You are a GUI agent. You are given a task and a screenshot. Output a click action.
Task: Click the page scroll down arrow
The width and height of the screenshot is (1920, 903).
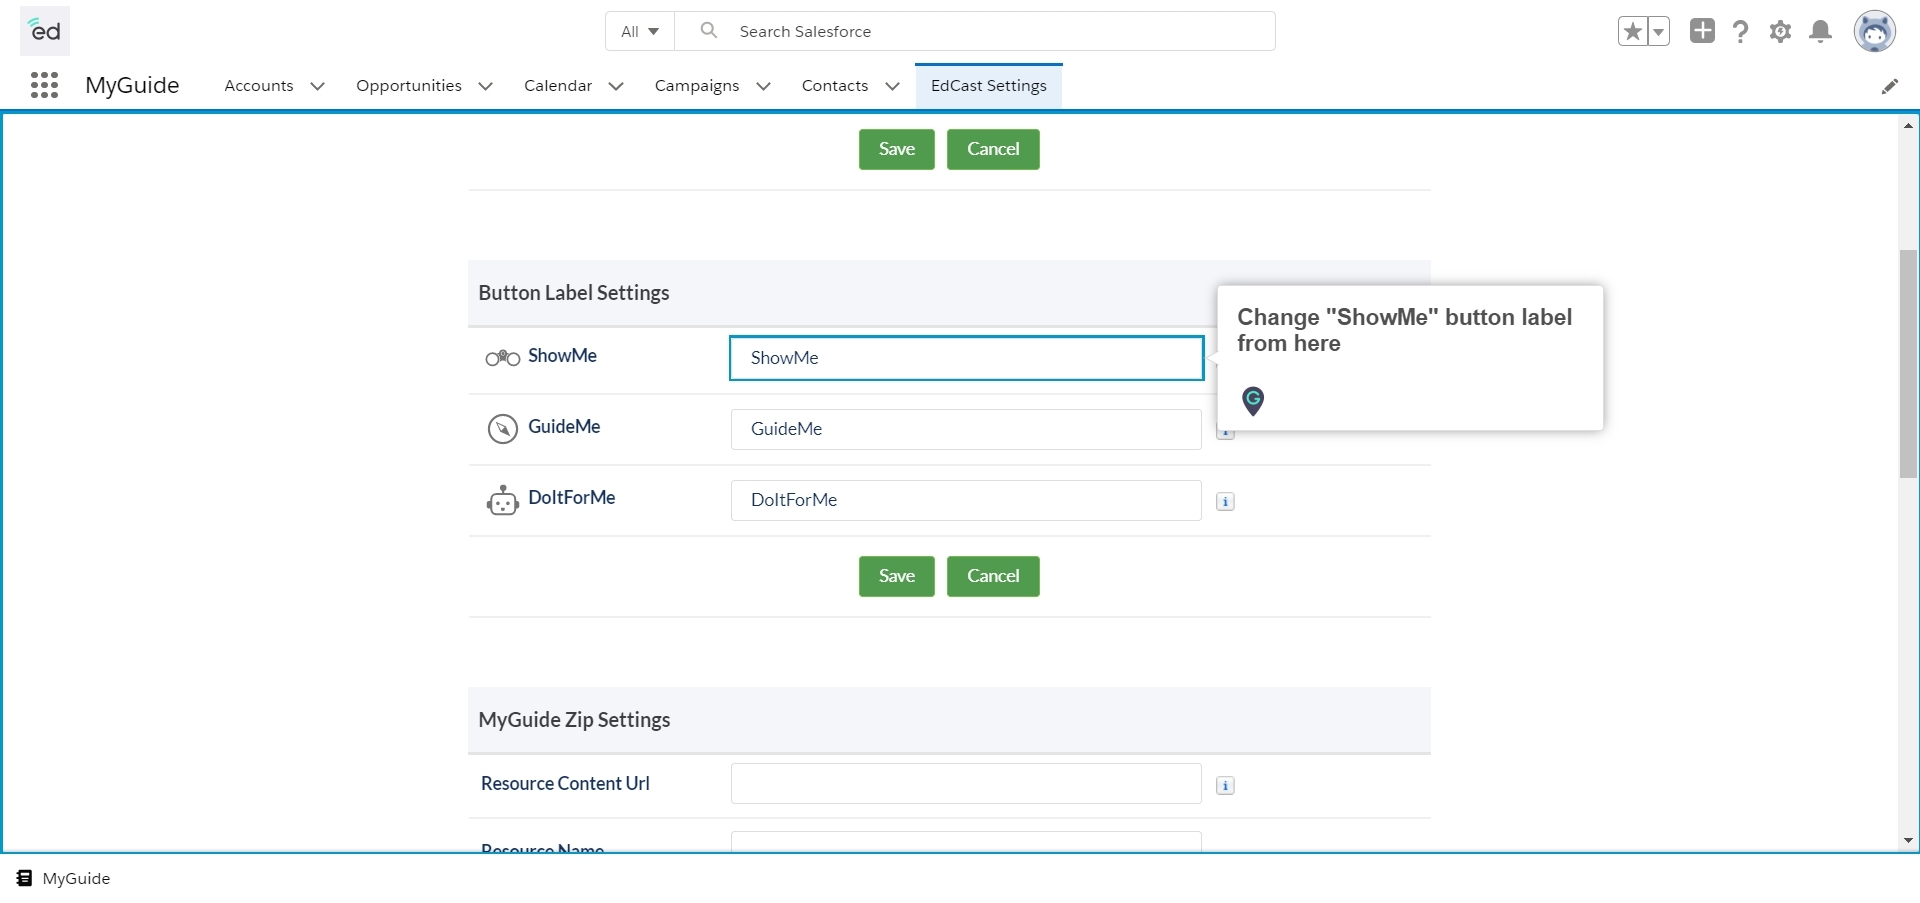click(x=1908, y=840)
